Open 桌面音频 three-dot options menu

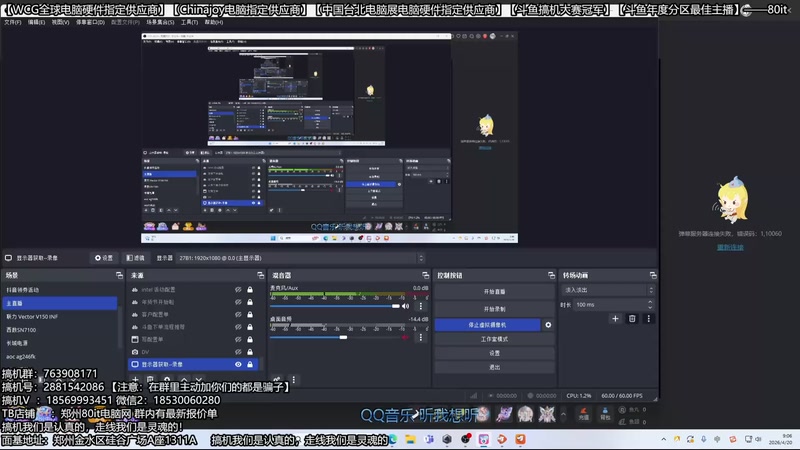pos(420,337)
